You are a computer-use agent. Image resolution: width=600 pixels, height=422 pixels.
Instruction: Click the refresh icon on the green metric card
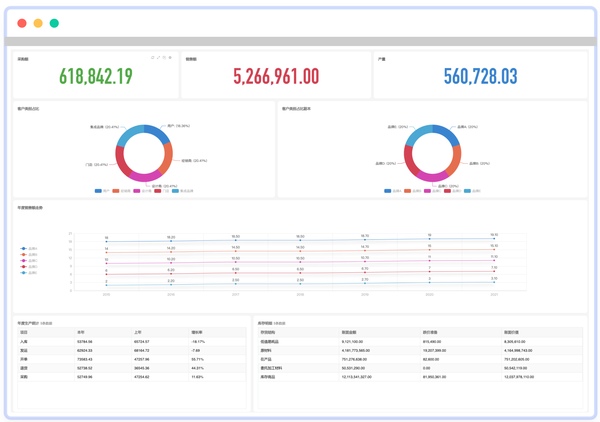pos(153,57)
